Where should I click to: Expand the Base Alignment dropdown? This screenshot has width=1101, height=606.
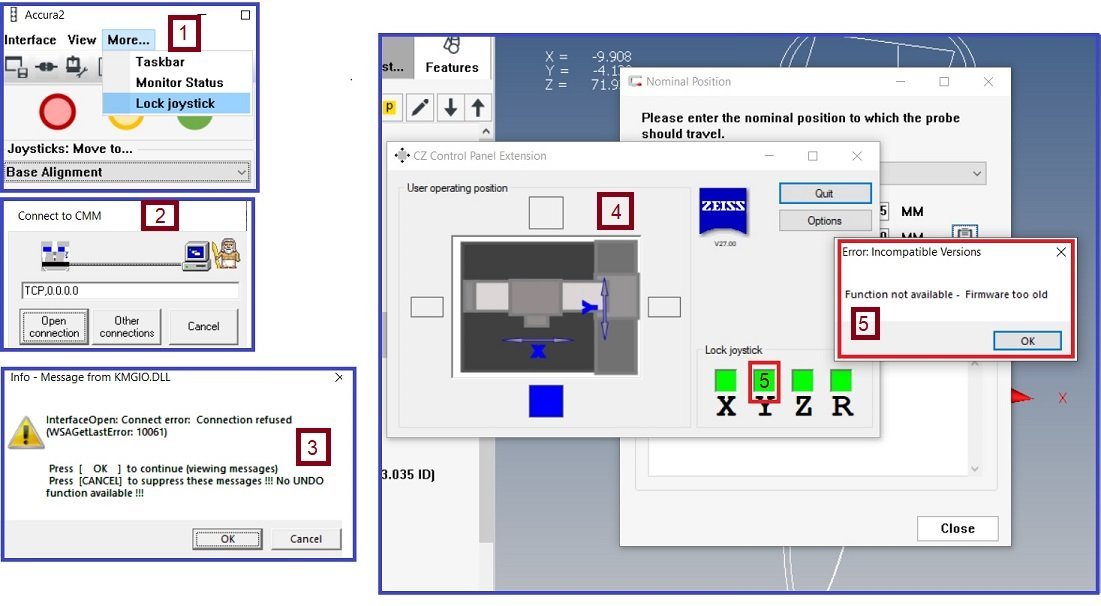click(127, 172)
